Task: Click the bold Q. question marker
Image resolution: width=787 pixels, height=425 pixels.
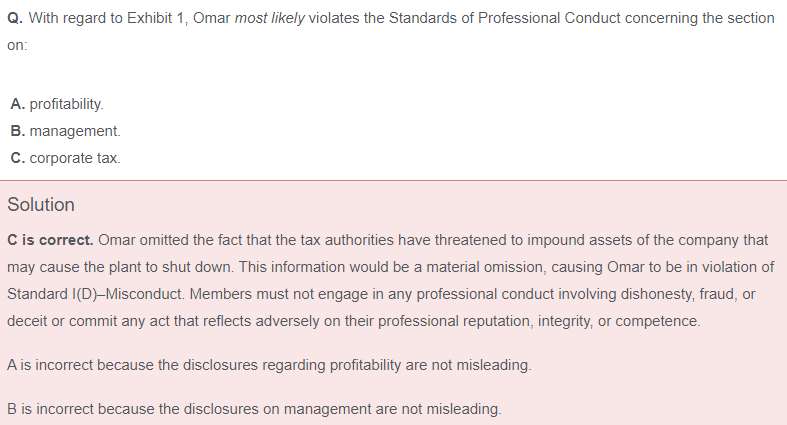Action: pos(15,18)
